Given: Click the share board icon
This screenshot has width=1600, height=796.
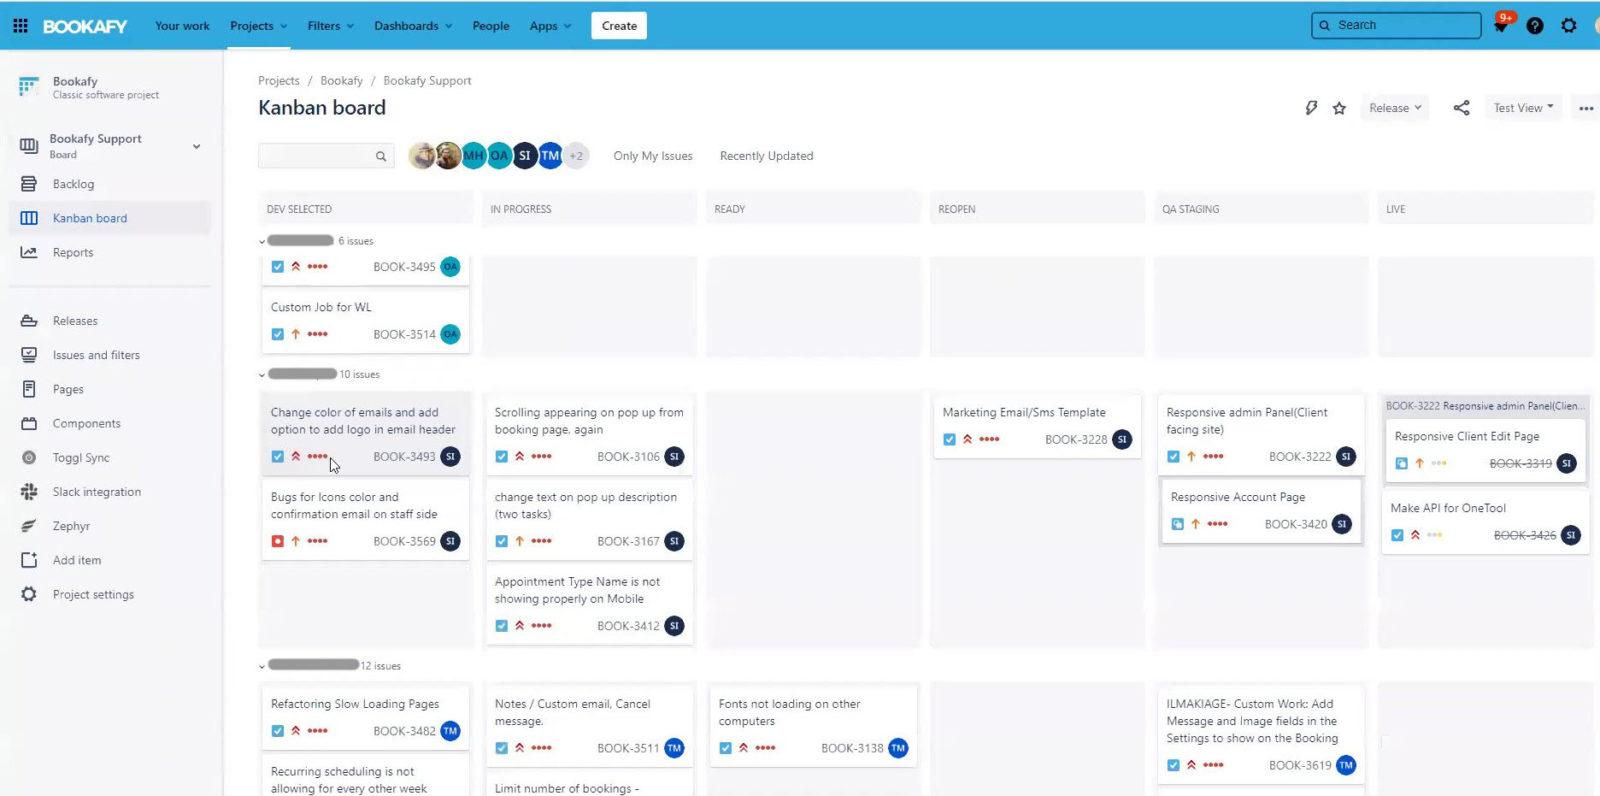Looking at the screenshot, I should pyautogui.click(x=1462, y=108).
